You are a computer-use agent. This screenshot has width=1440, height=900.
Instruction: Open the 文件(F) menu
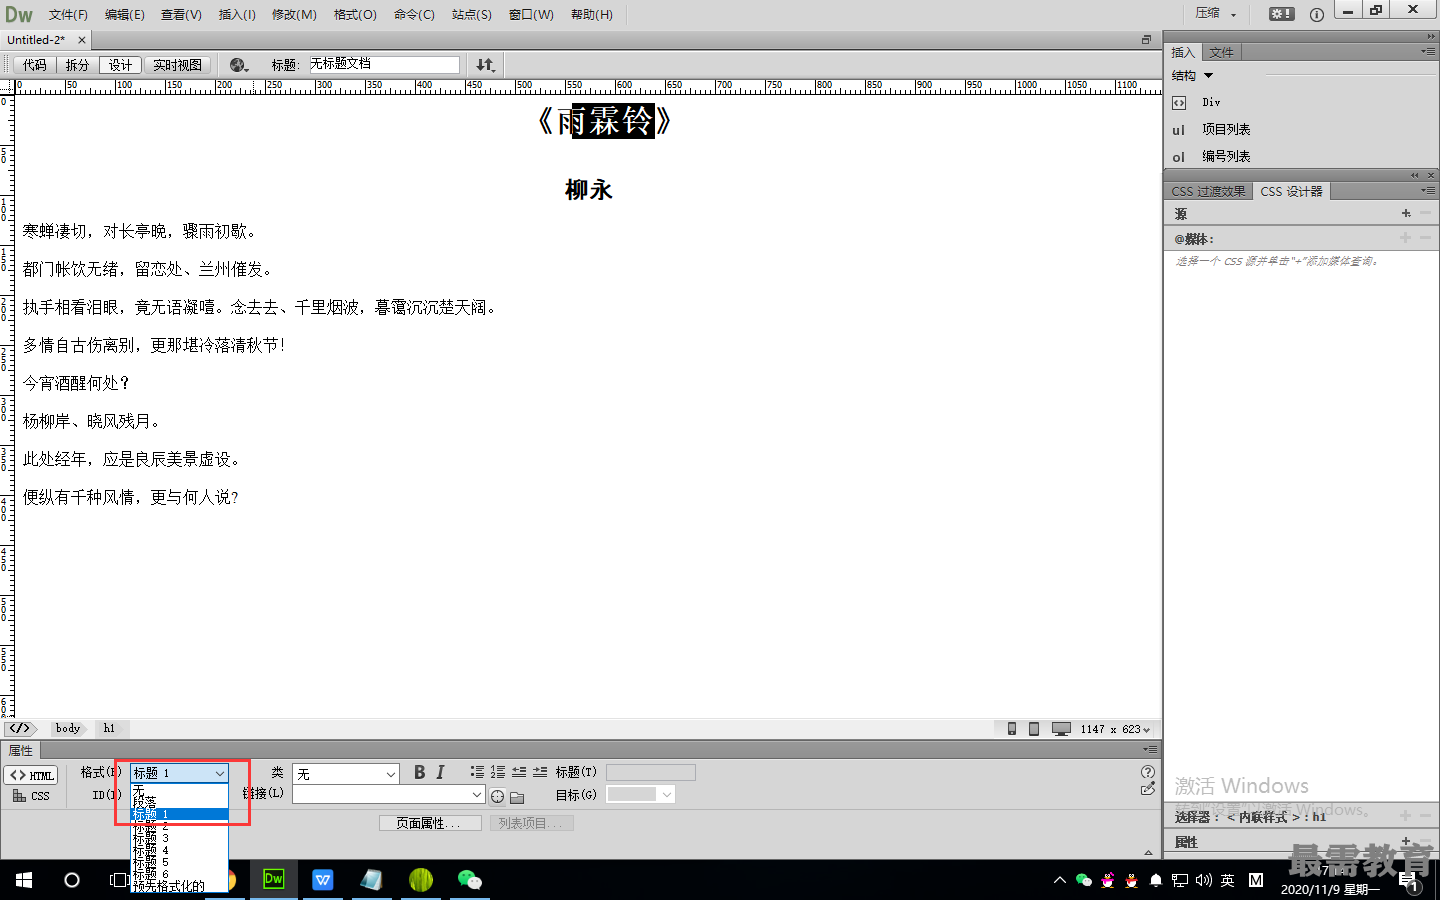(x=68, y=14)
